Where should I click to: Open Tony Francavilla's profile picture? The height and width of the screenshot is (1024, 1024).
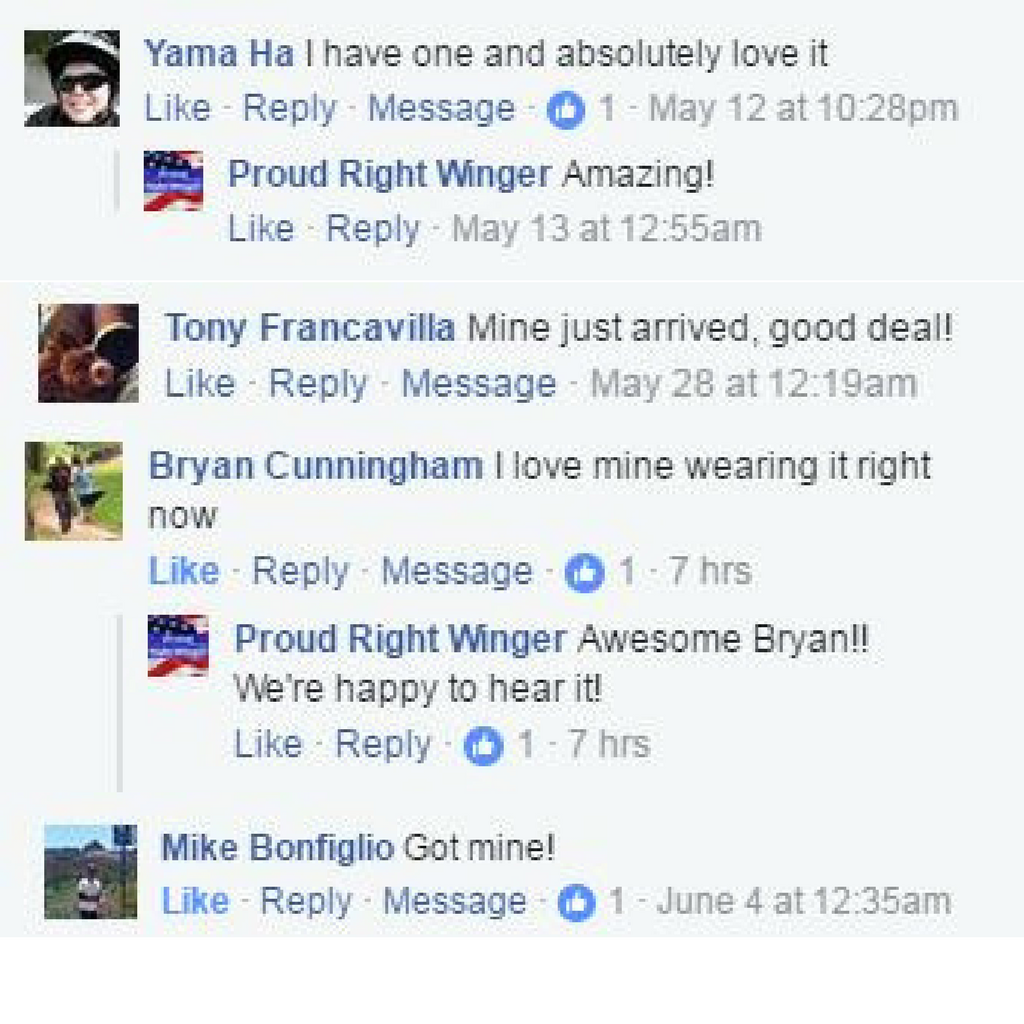click(x=88, y=353)
